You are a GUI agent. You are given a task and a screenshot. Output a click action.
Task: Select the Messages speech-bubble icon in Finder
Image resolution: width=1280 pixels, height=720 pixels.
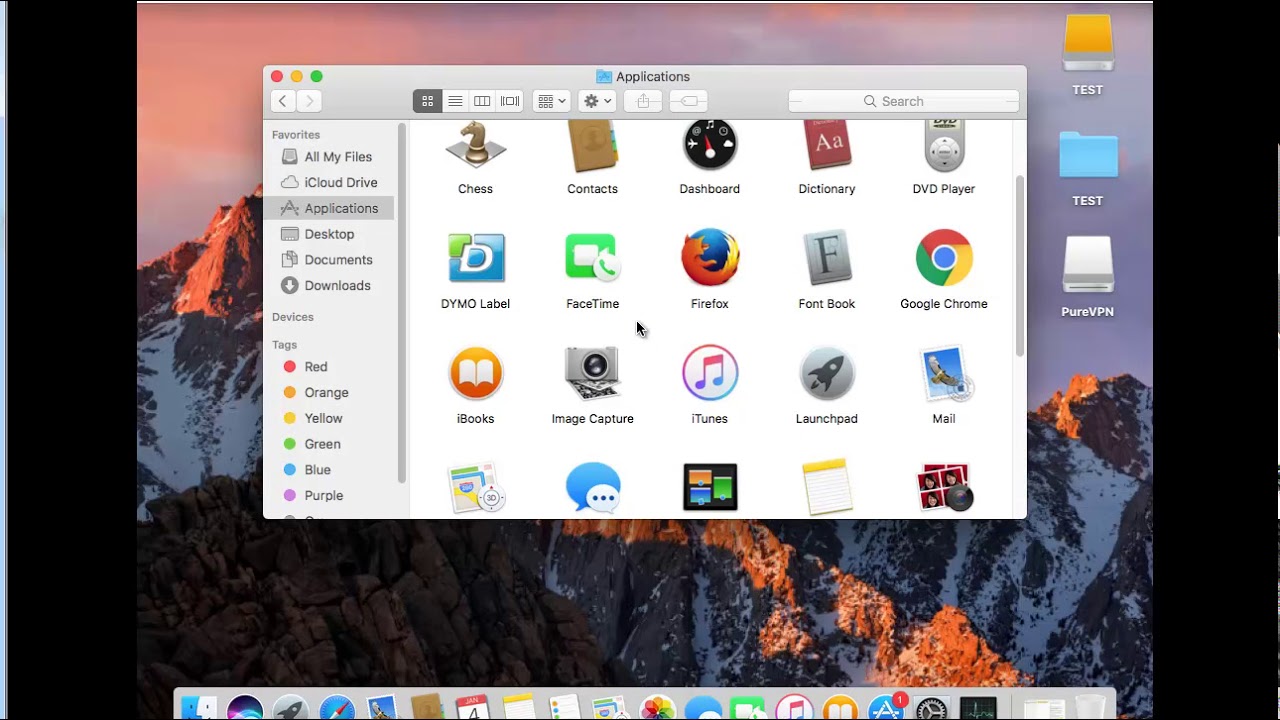593,488
